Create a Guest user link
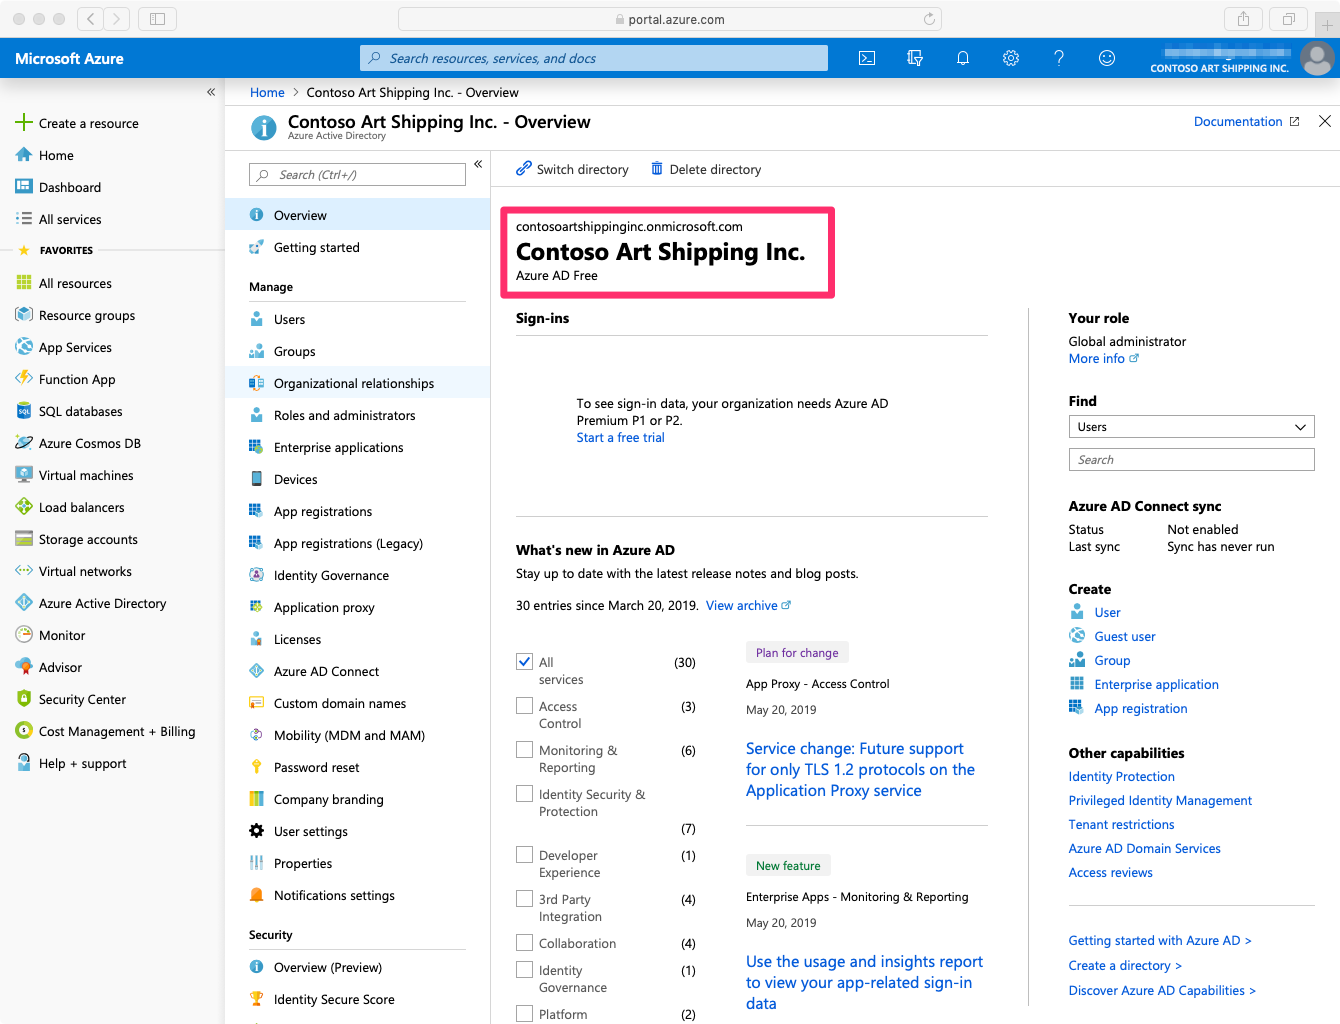This screenshot has width=1340, height=1024. click(1124, 636)
